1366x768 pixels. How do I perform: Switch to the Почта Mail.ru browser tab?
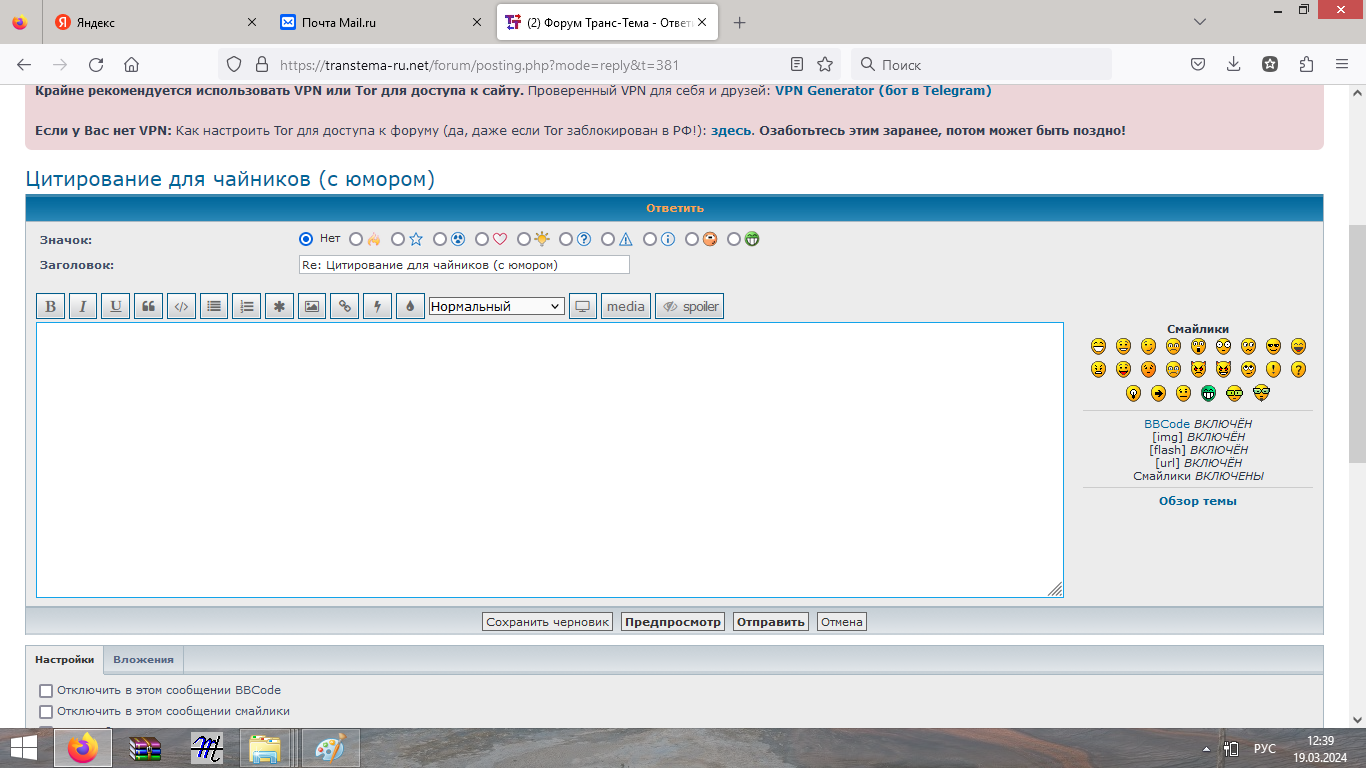coord(381,22)
